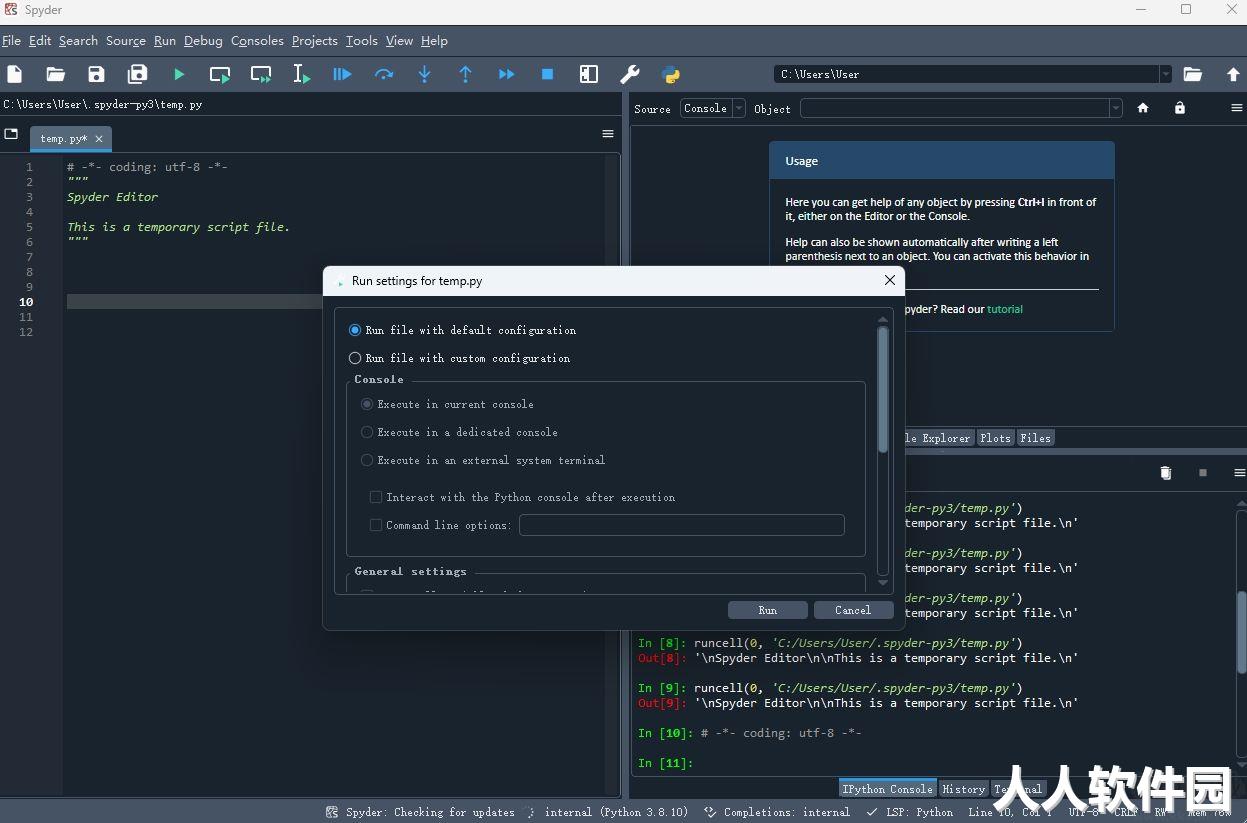Open PYTHONPATH manager Python icon
The image size is (1247, 823).
pos(671,74)
